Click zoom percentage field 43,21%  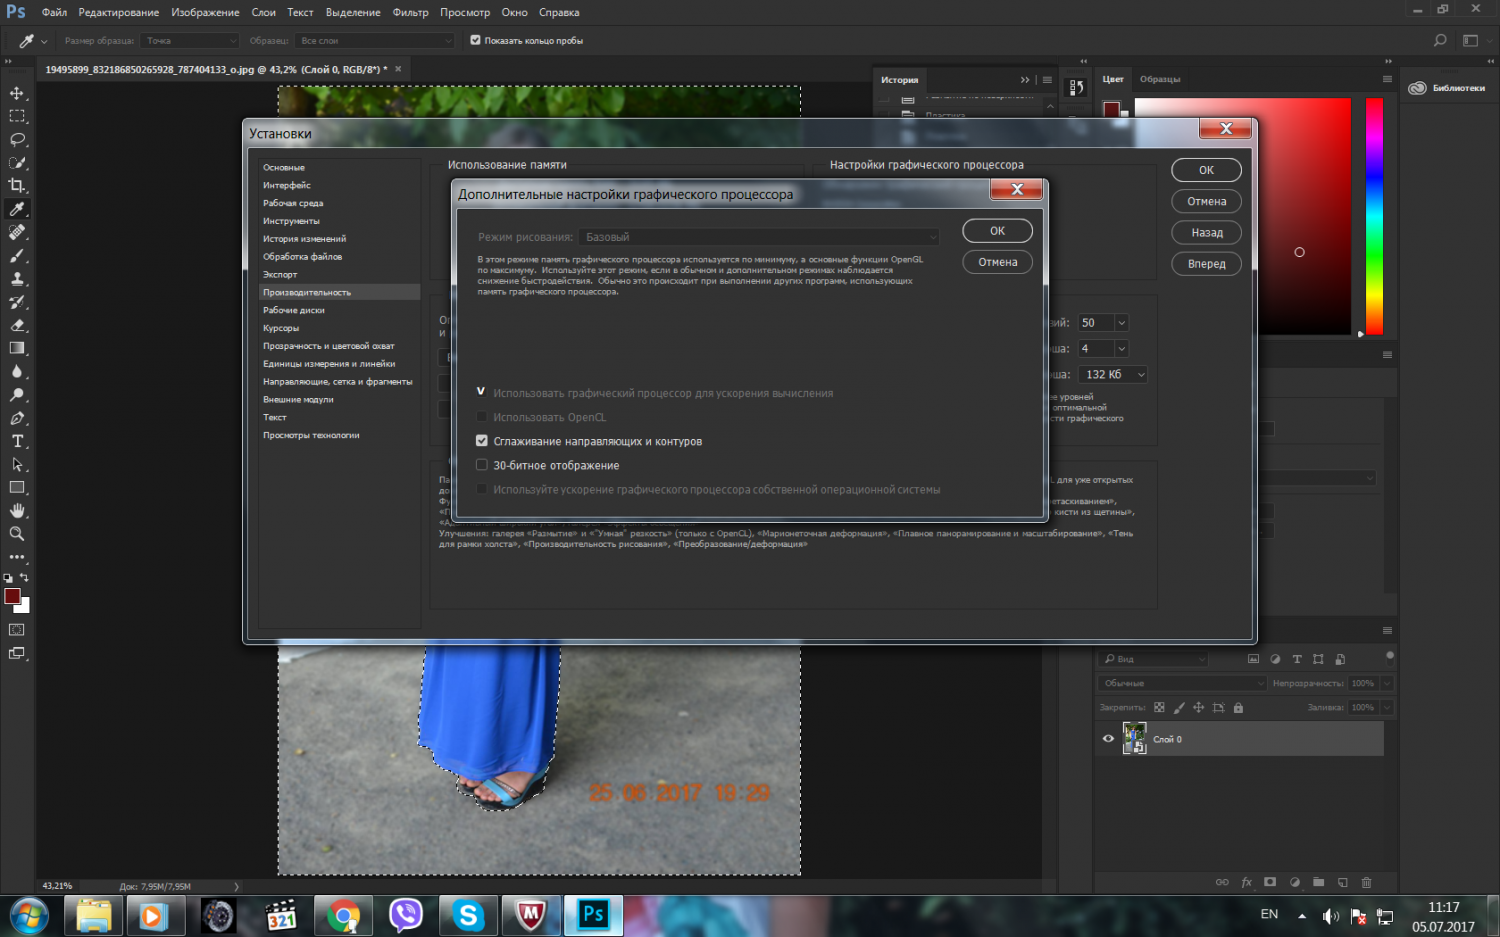coord(57,886)
